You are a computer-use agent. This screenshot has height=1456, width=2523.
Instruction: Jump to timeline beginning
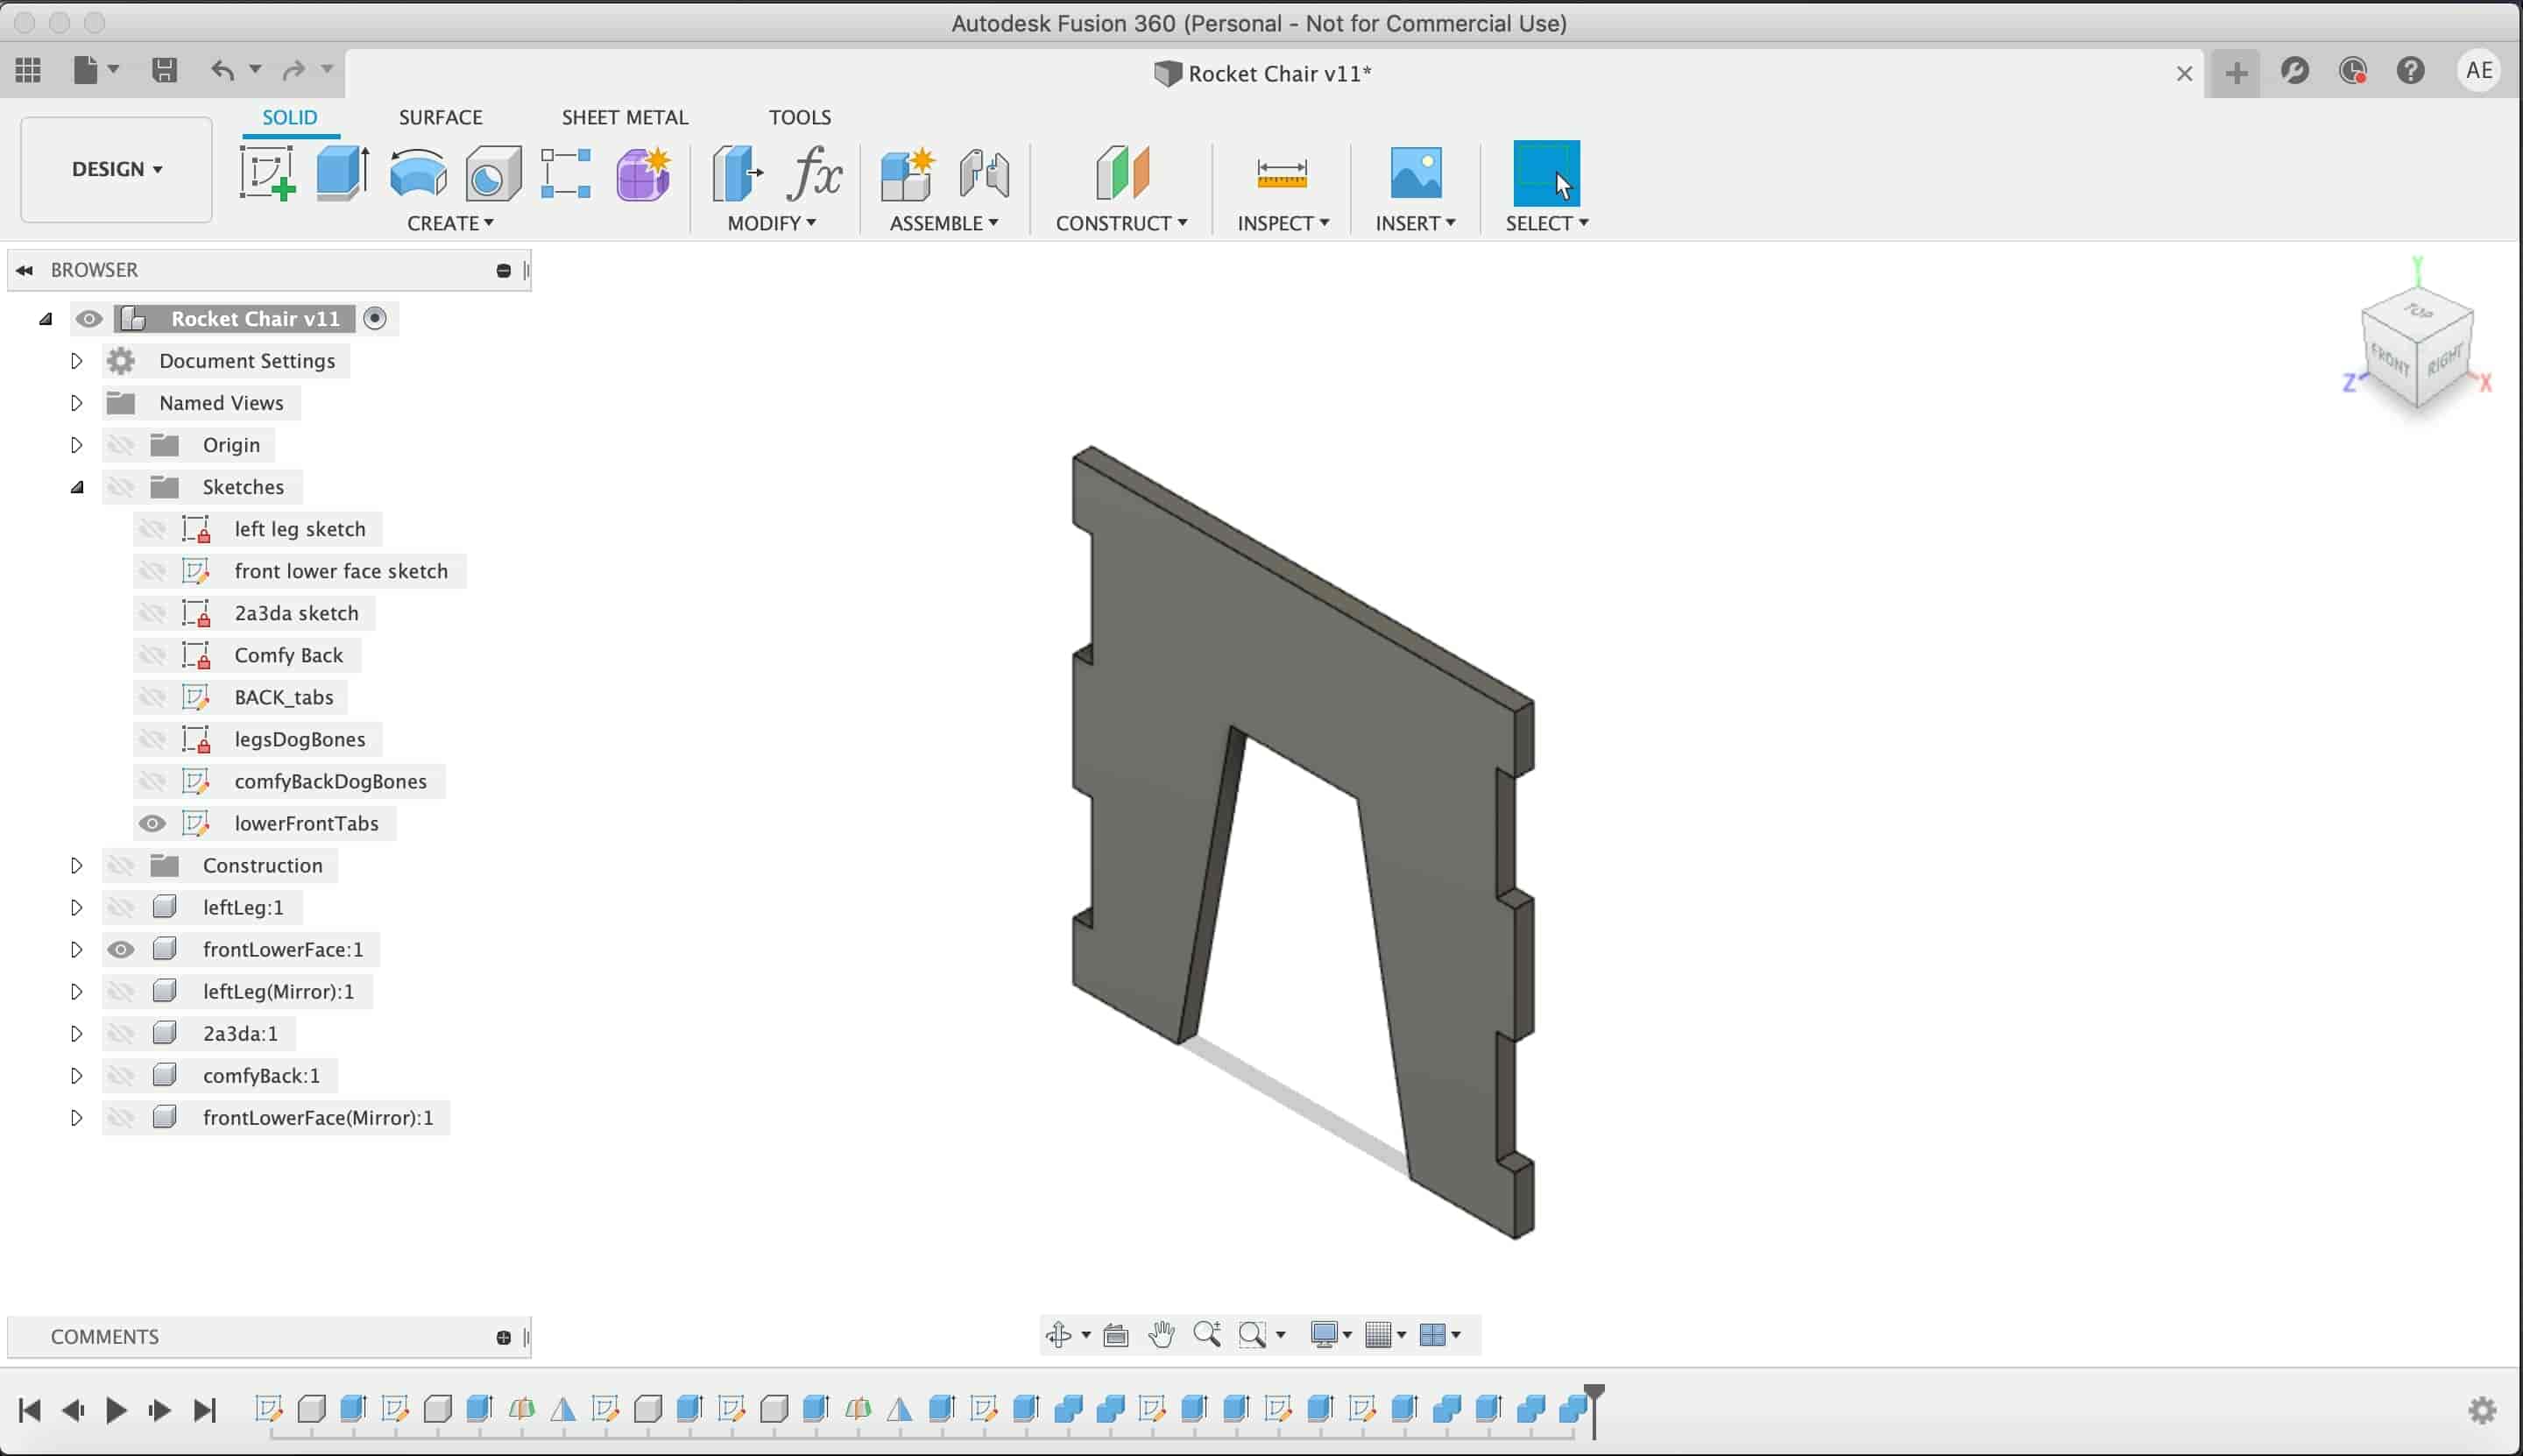point(30,1410)
